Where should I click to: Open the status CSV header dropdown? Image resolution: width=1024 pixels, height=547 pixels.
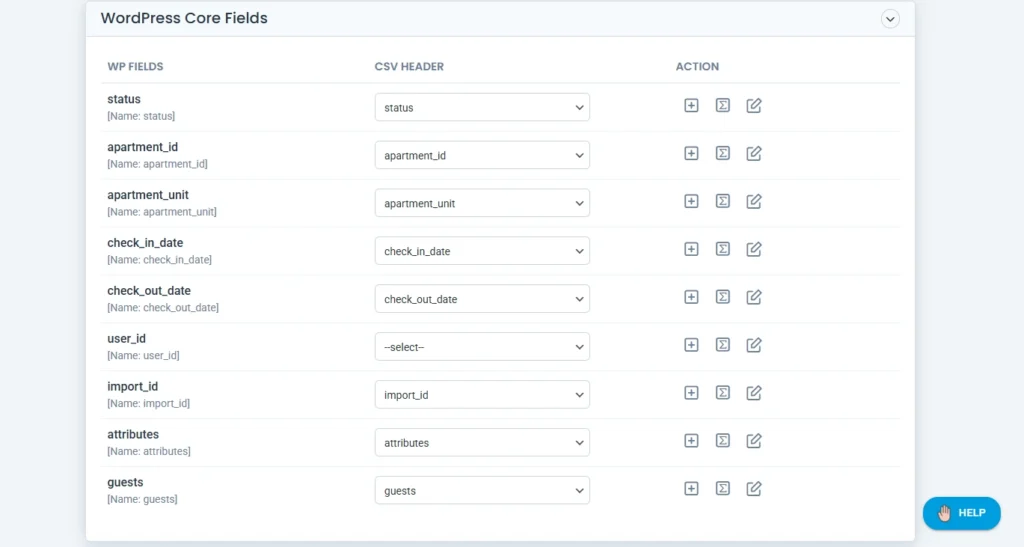click(482, 107)
